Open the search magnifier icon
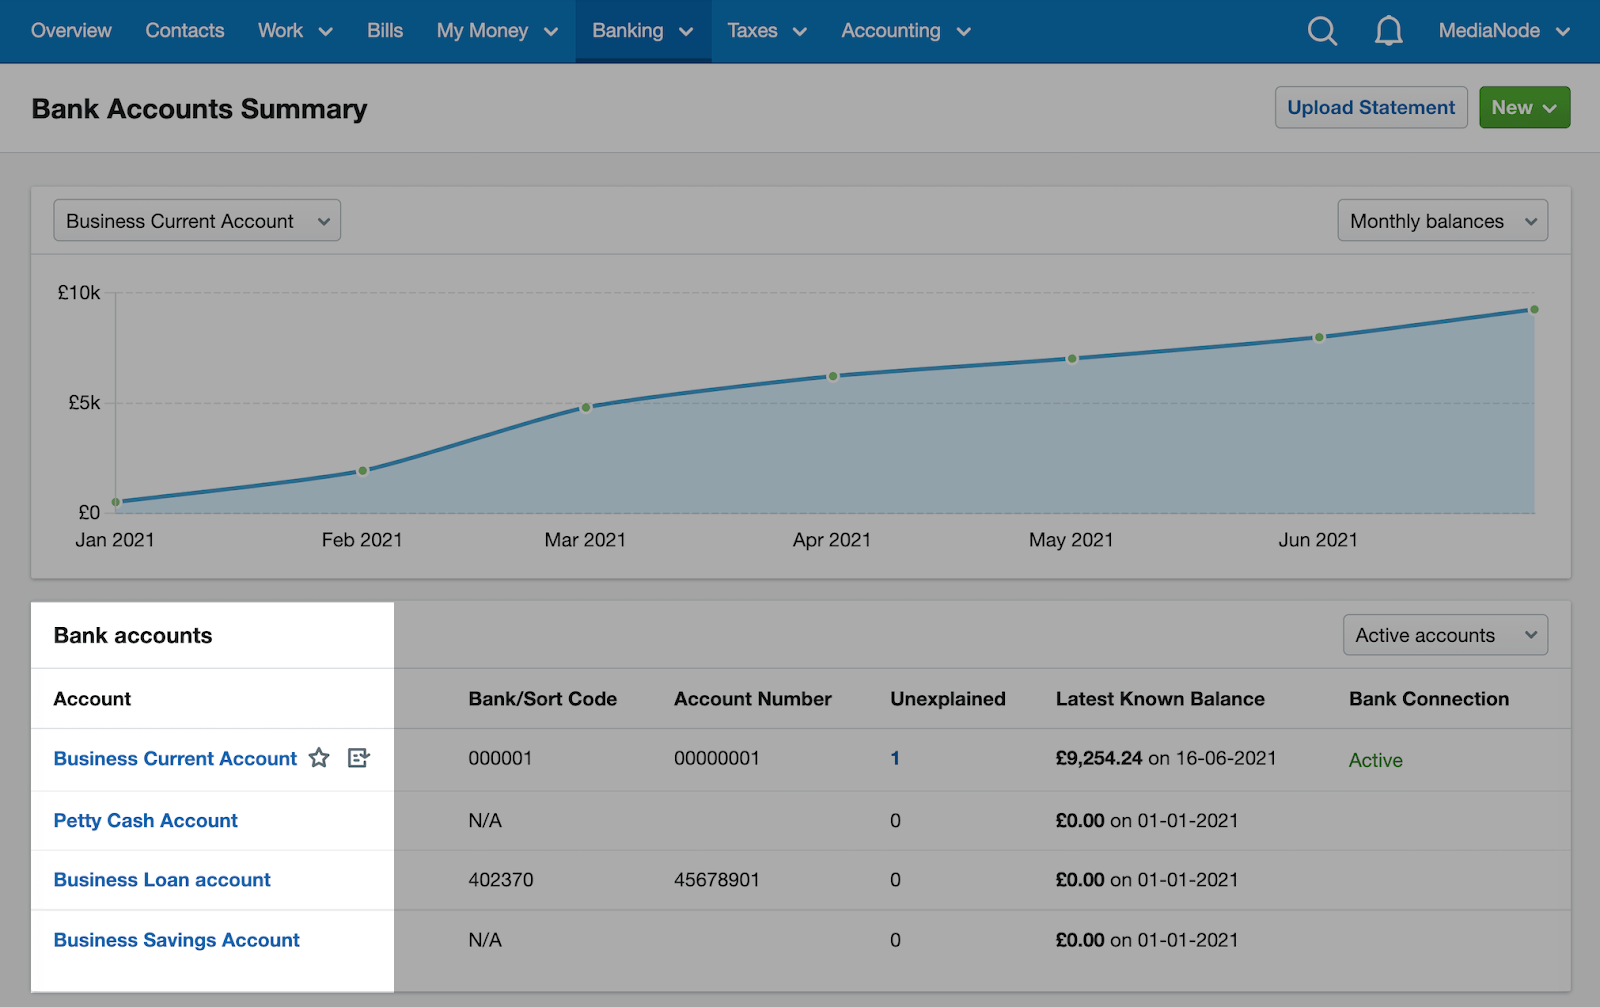 1322,31
